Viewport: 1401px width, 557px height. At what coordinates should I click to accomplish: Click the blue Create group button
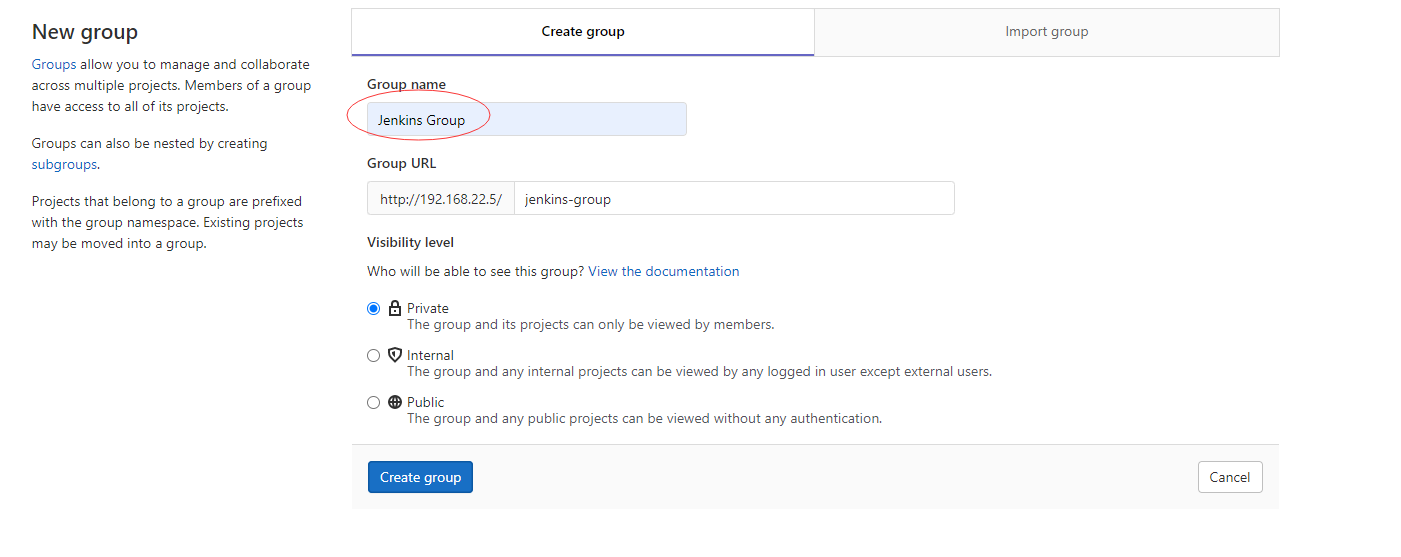point(420,477)
